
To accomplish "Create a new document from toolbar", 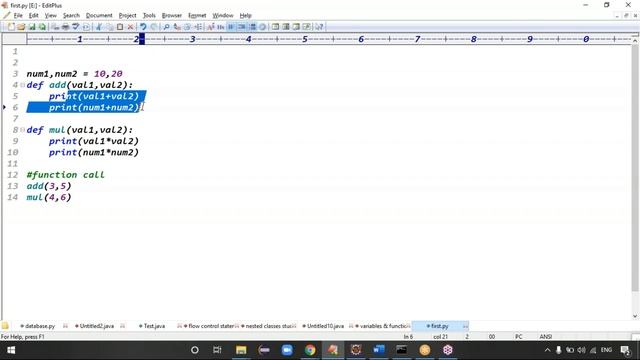I will [x=11, y=27].
